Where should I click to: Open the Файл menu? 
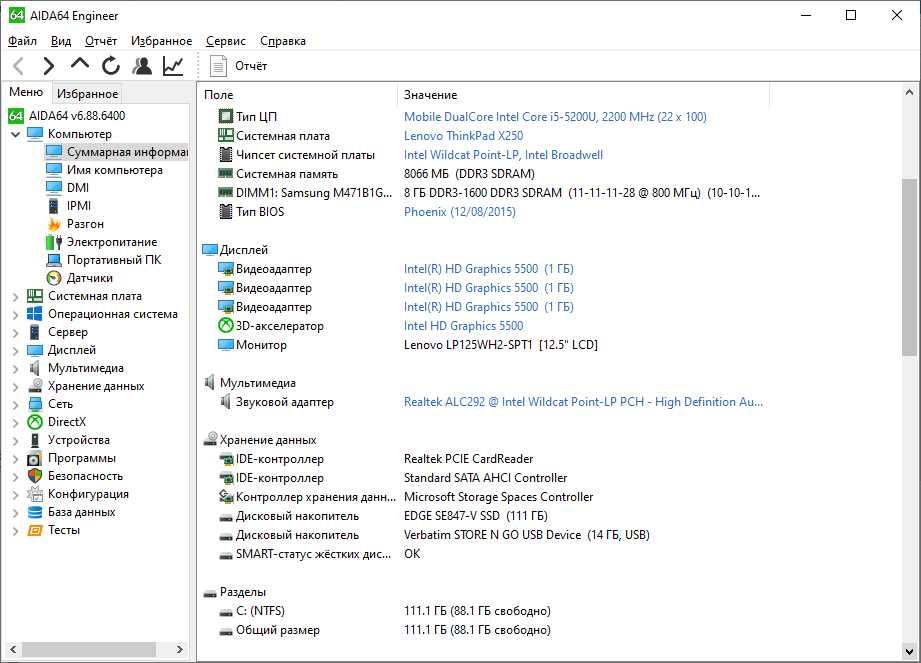coord(22,41)
